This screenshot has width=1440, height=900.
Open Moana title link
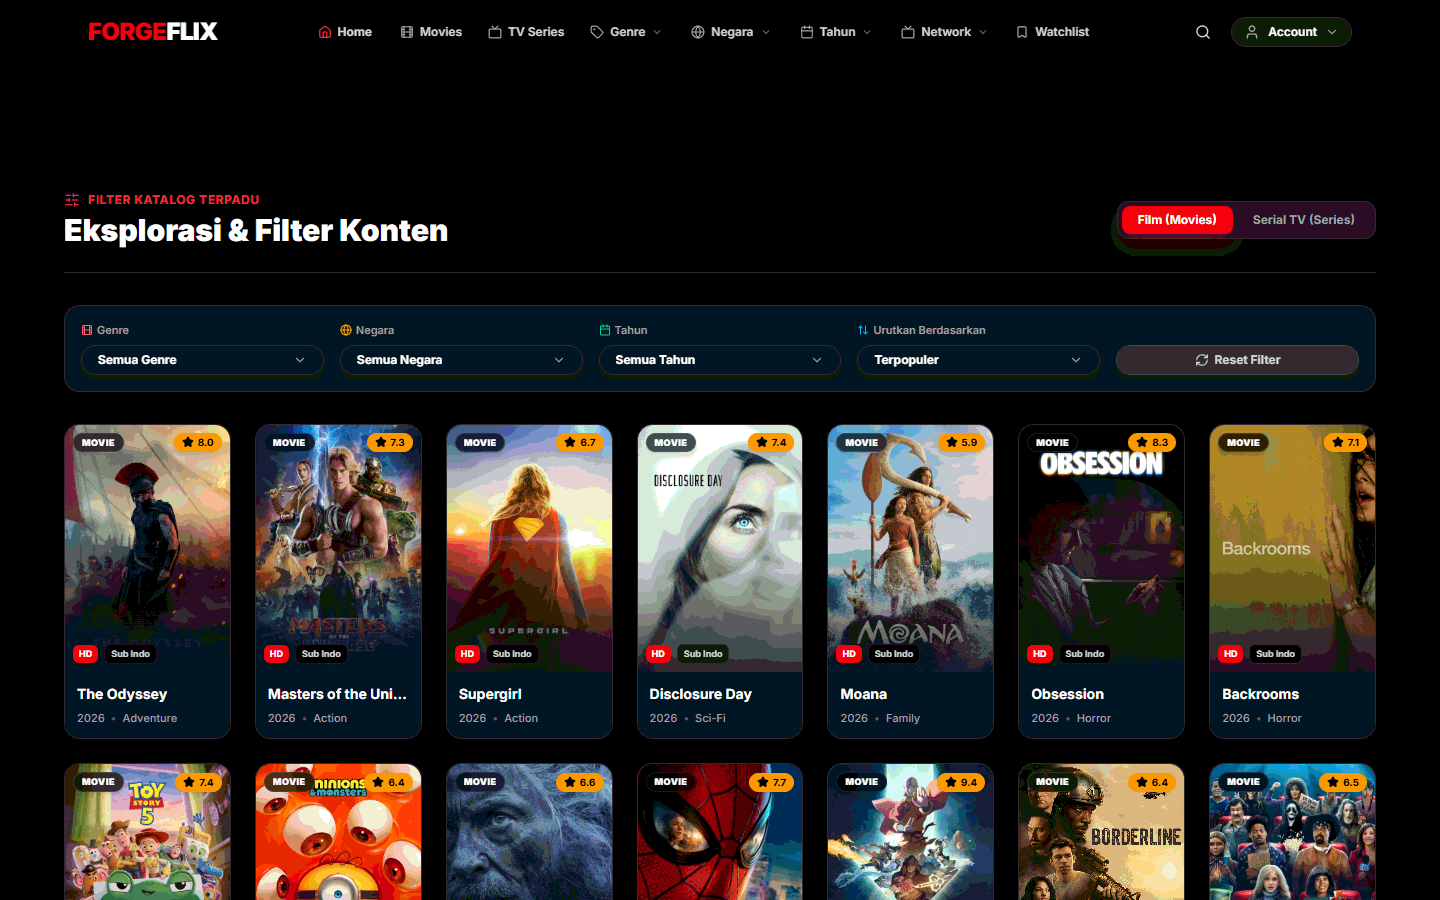point(864,694)
